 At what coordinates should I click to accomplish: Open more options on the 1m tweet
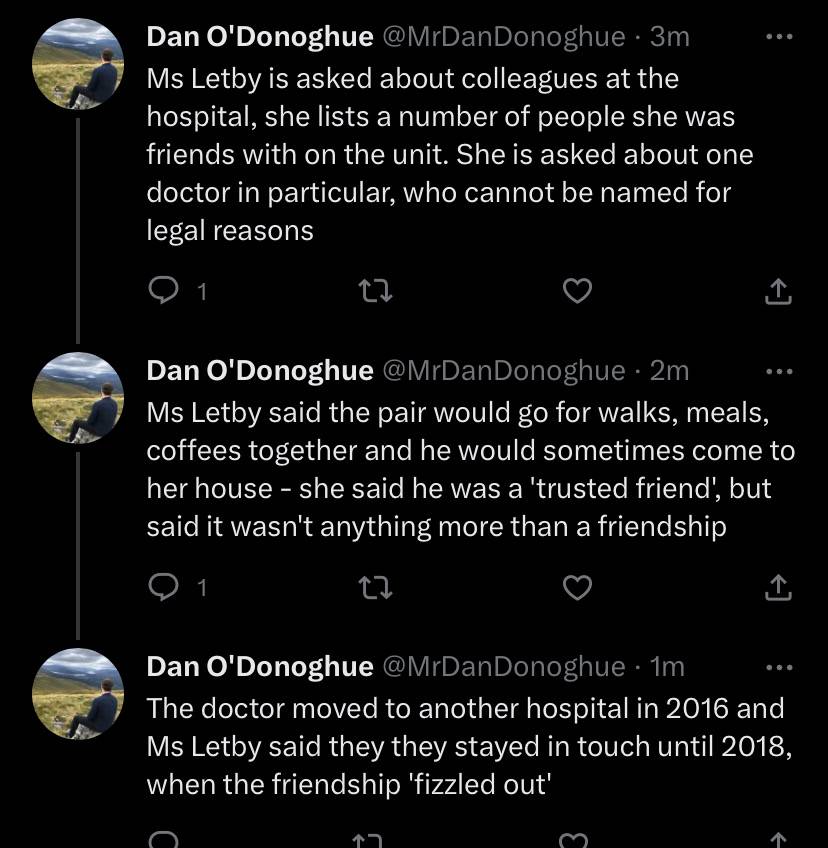click(x=779, y=667)
